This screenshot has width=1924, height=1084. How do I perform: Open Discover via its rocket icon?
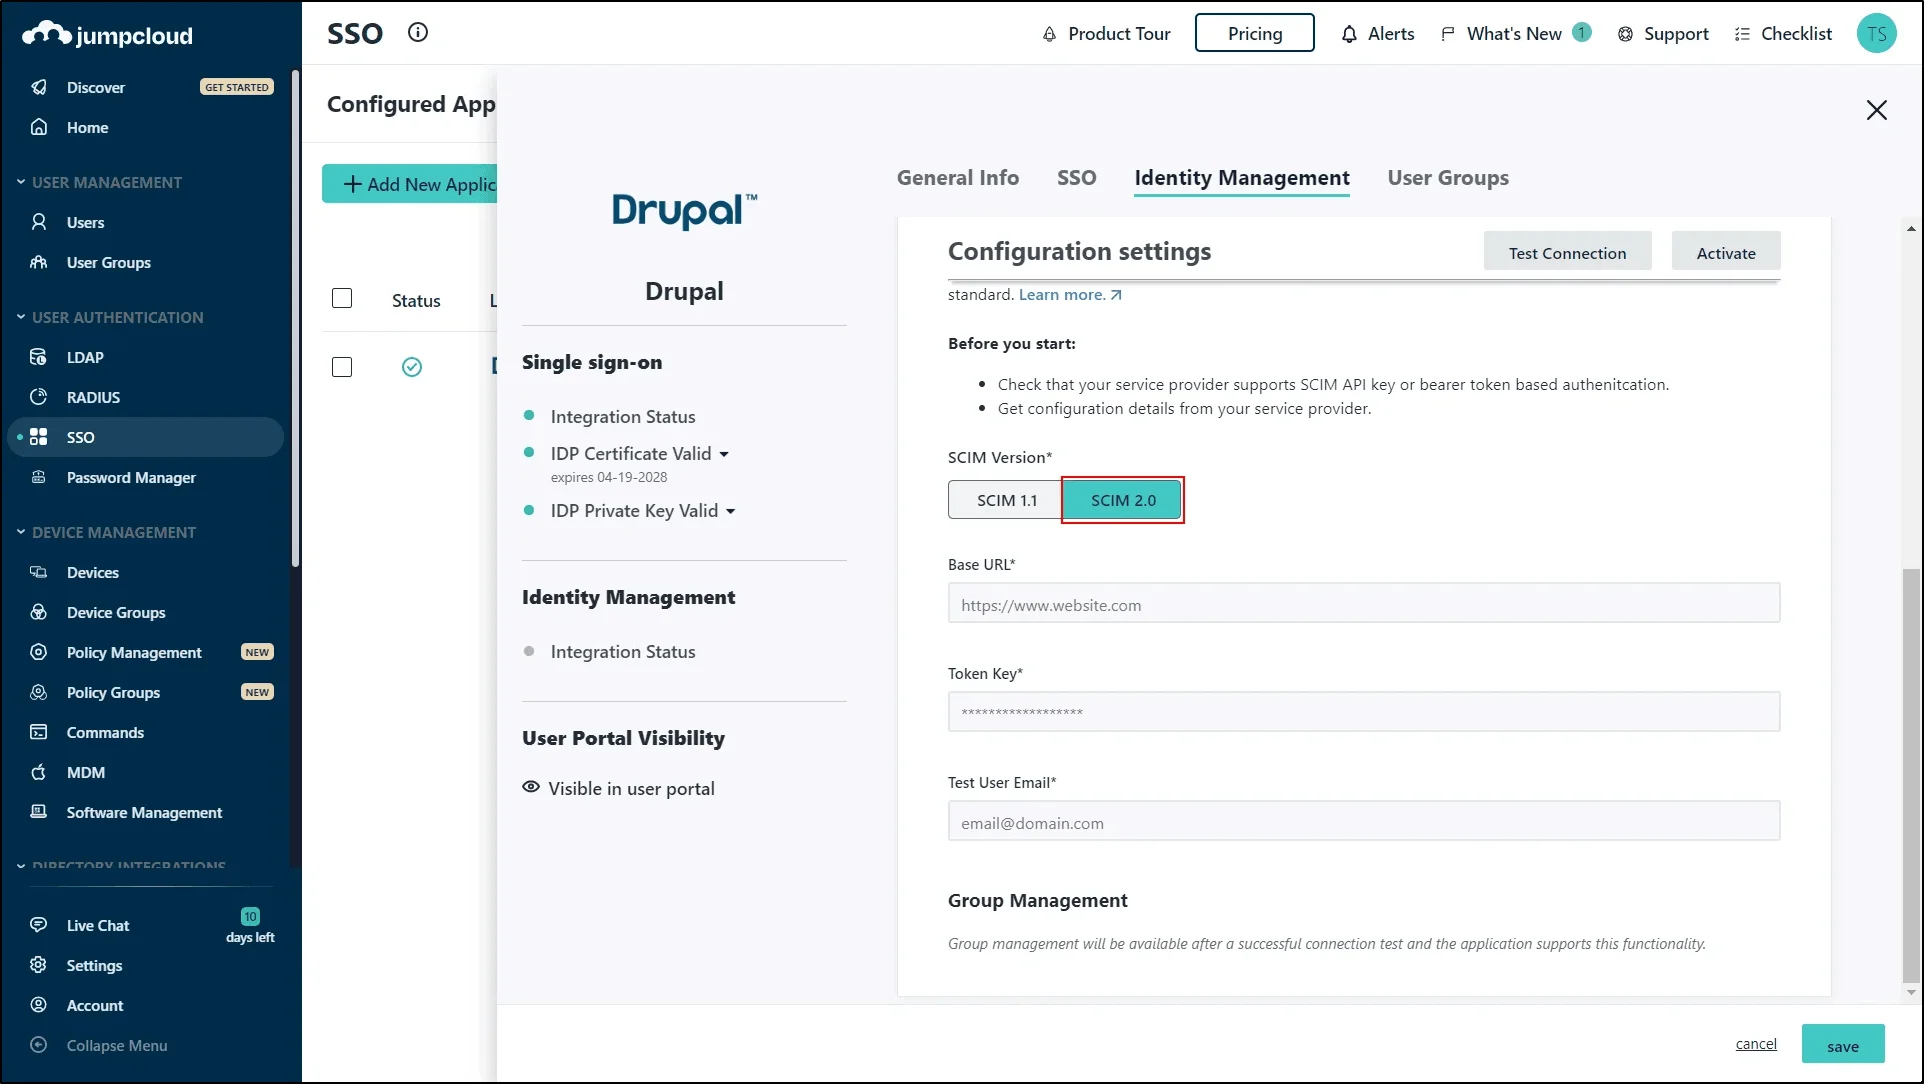click(x=39, y=87)
